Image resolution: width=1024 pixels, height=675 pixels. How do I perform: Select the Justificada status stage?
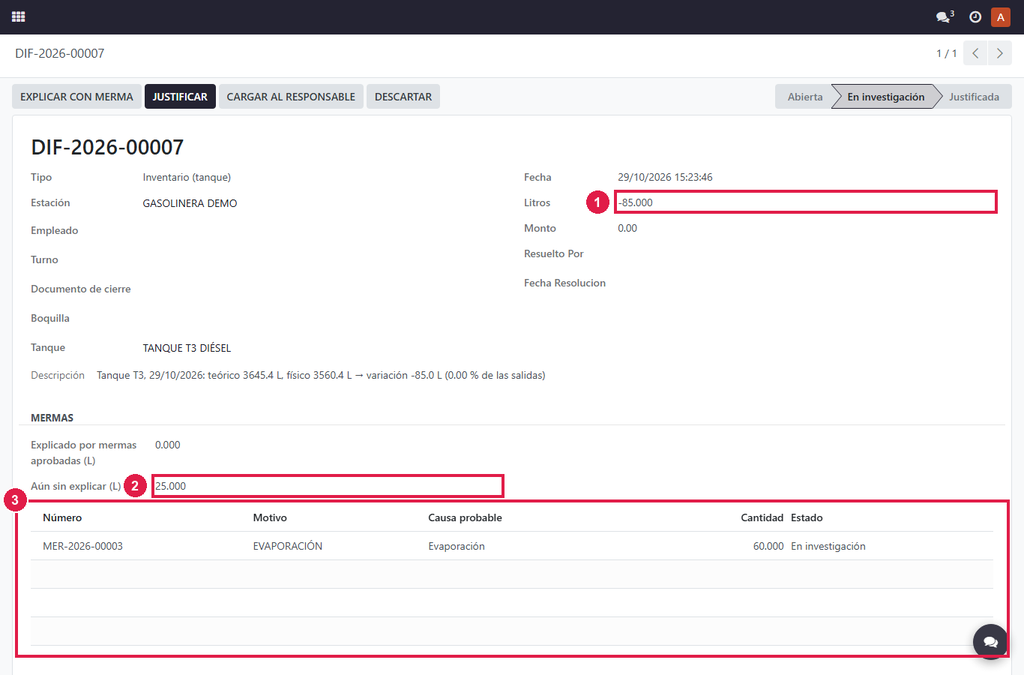tap(974, 97)
